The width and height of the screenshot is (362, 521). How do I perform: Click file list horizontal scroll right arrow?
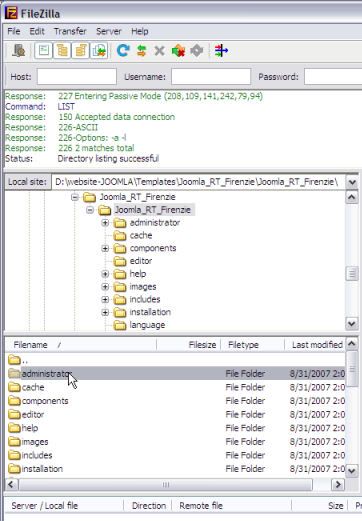click(x=338, y=484)
